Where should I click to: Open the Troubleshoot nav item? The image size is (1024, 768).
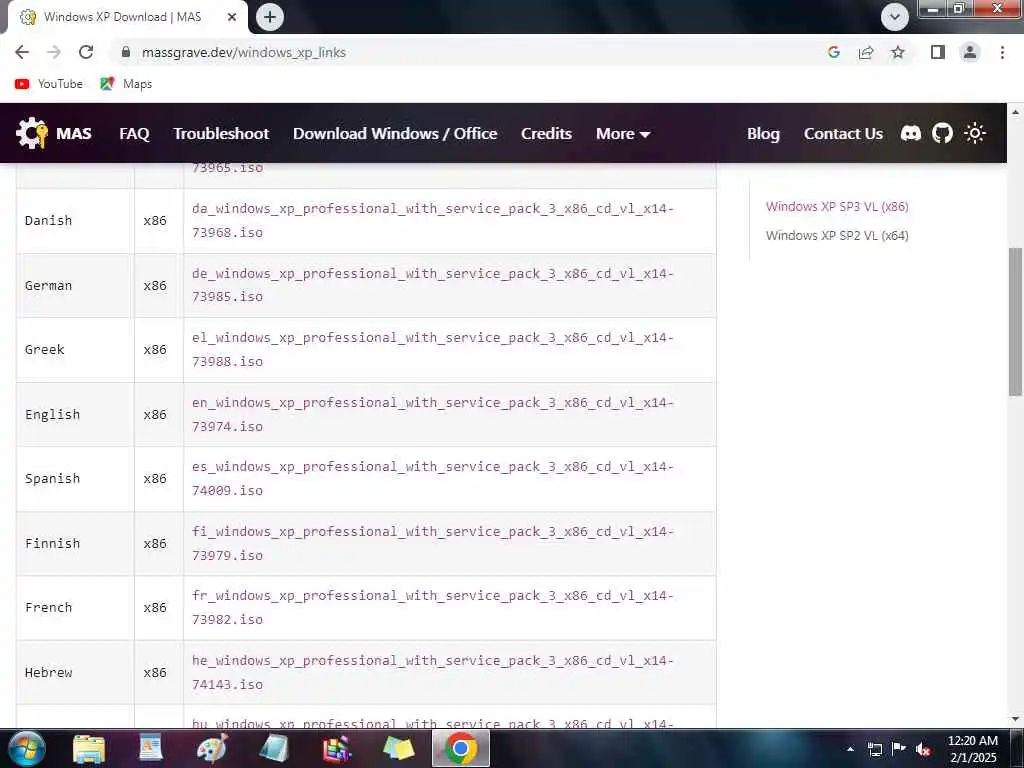tap(221, 133)
